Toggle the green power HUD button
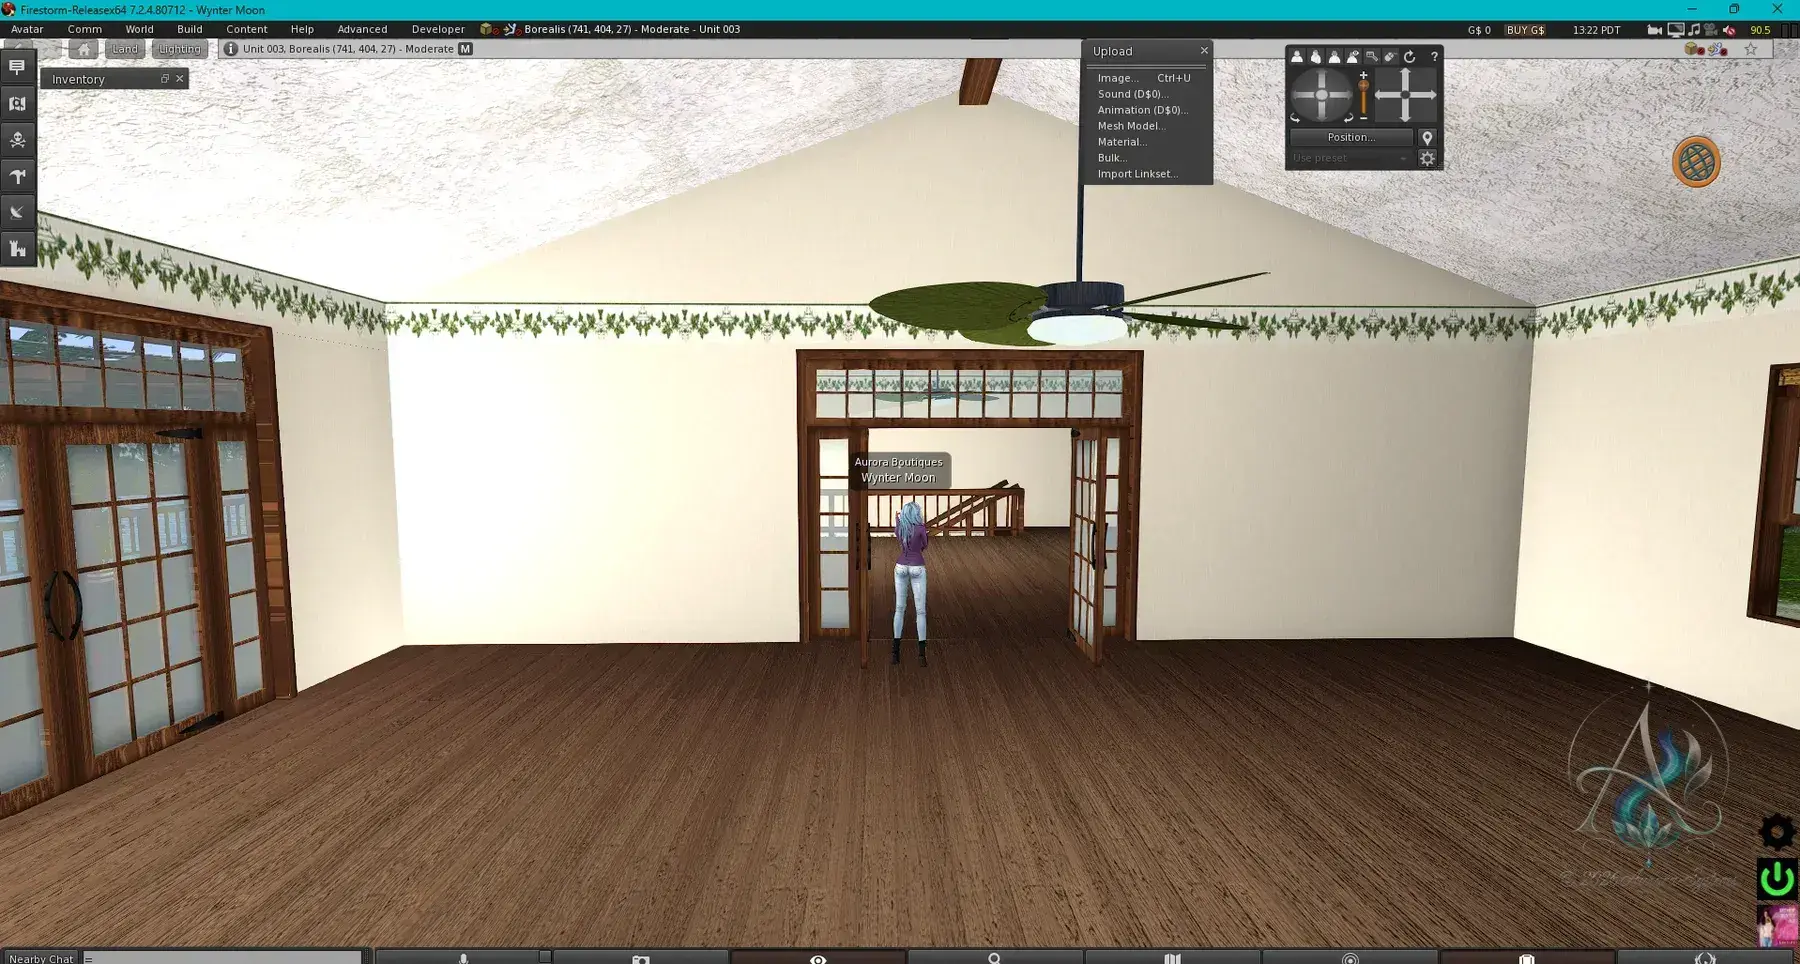 (1776, 879)
